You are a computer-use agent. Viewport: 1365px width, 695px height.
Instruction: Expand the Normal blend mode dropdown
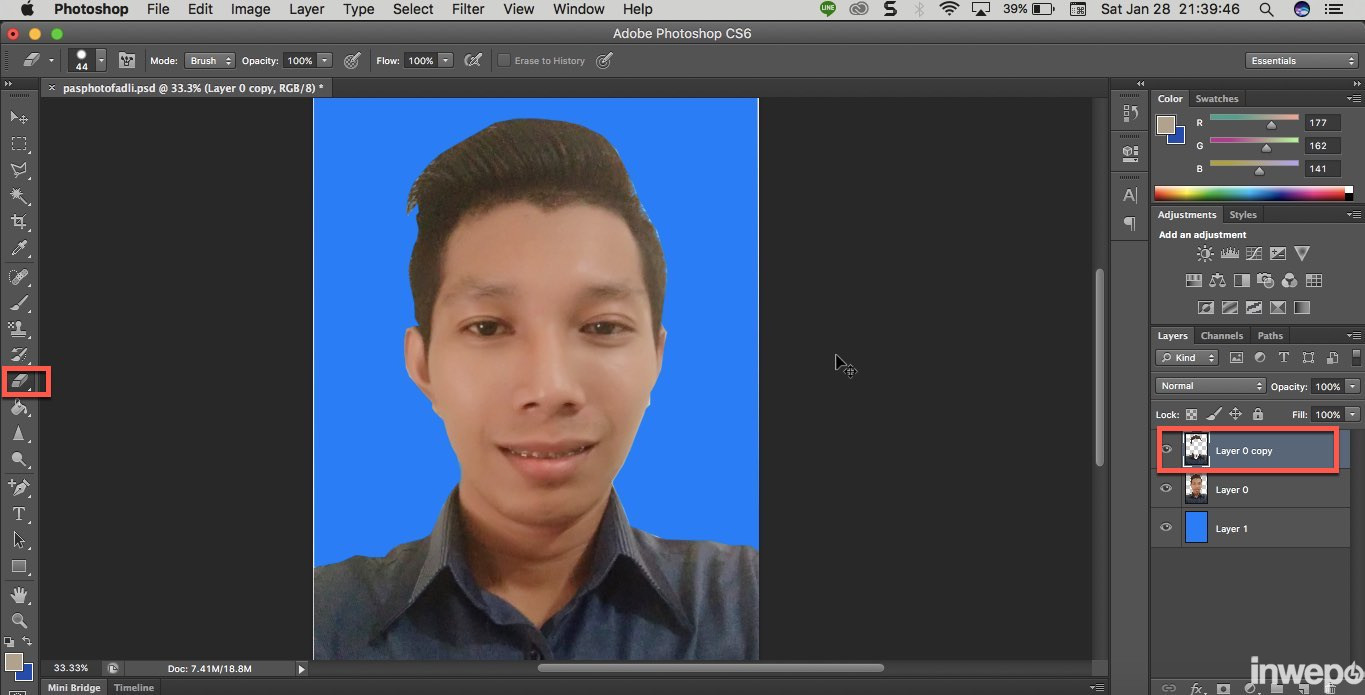(1210, 386)
